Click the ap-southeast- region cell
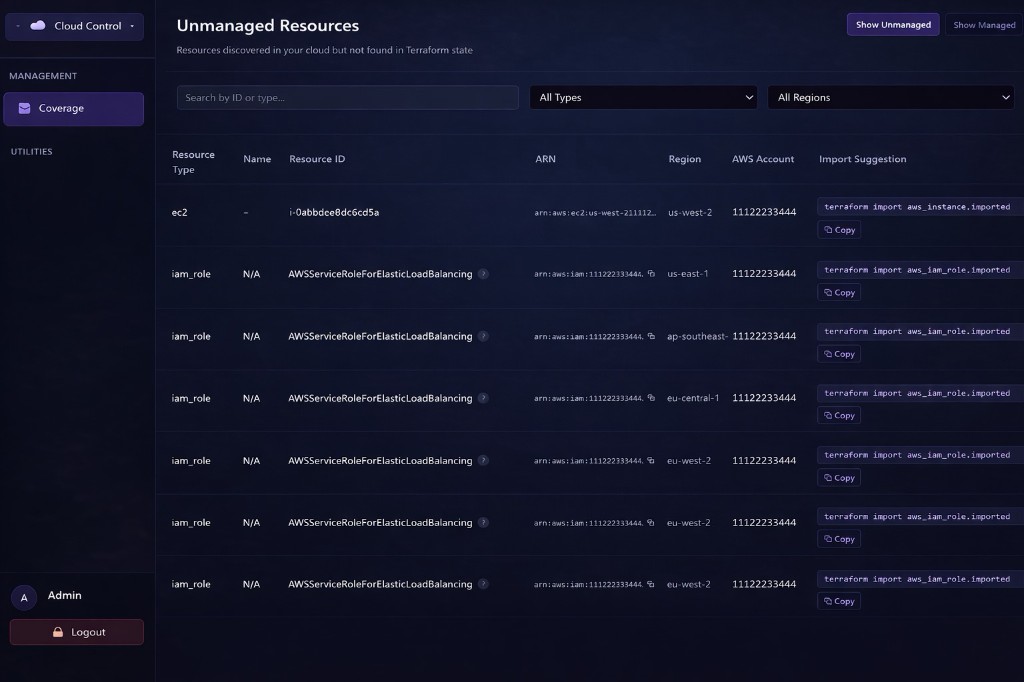The height and width of the screenshot is (682, 1024). pos(697,336)
